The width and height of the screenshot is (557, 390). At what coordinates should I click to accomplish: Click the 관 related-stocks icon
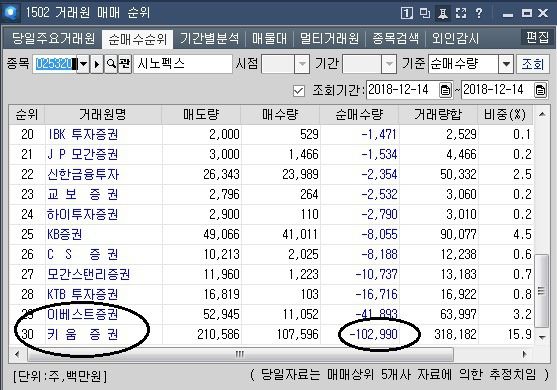click(125, 64)
